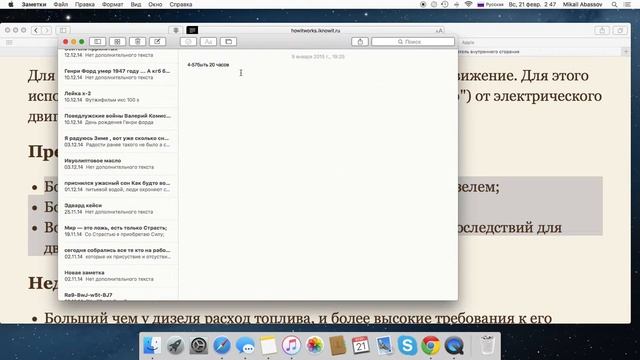Click user name Mikail Abassov
The width and height of the screenshot is (640, 360).
click(582, 4)
